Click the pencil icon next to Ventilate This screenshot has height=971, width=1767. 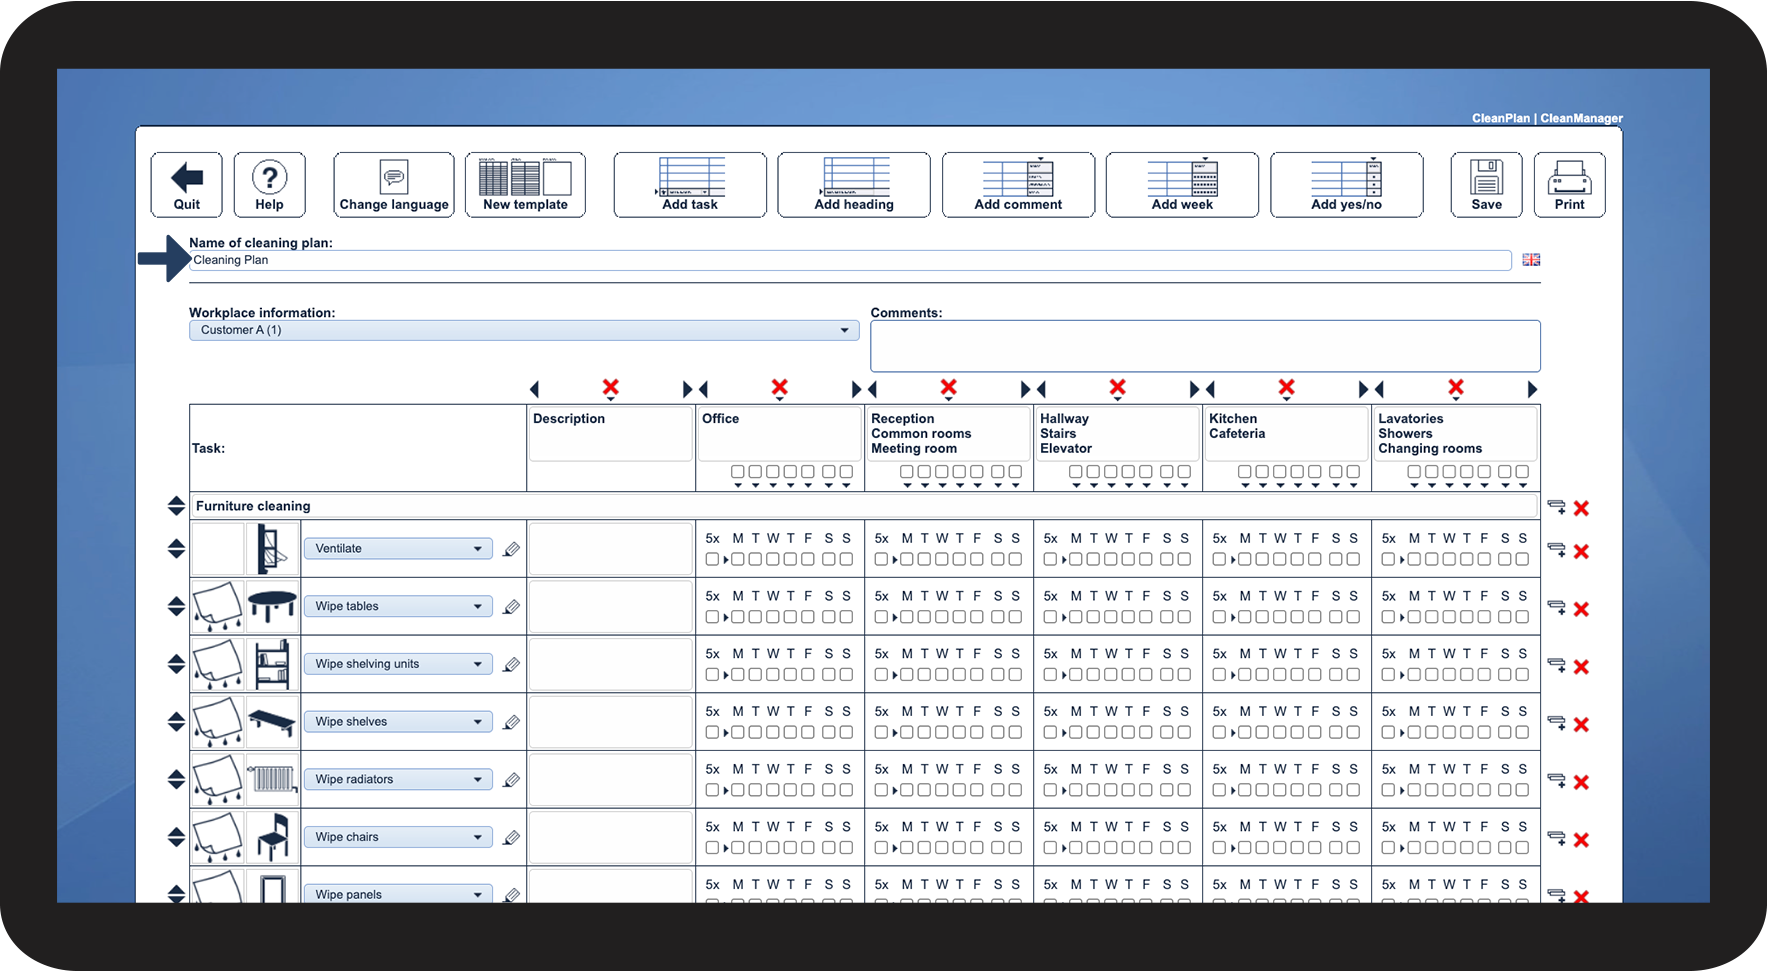pyautogui.click(x=511, y=549)
